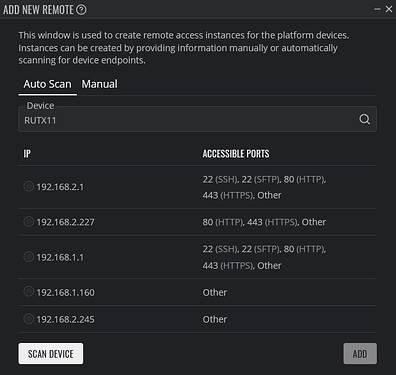Click the help question mark icon

81,10
